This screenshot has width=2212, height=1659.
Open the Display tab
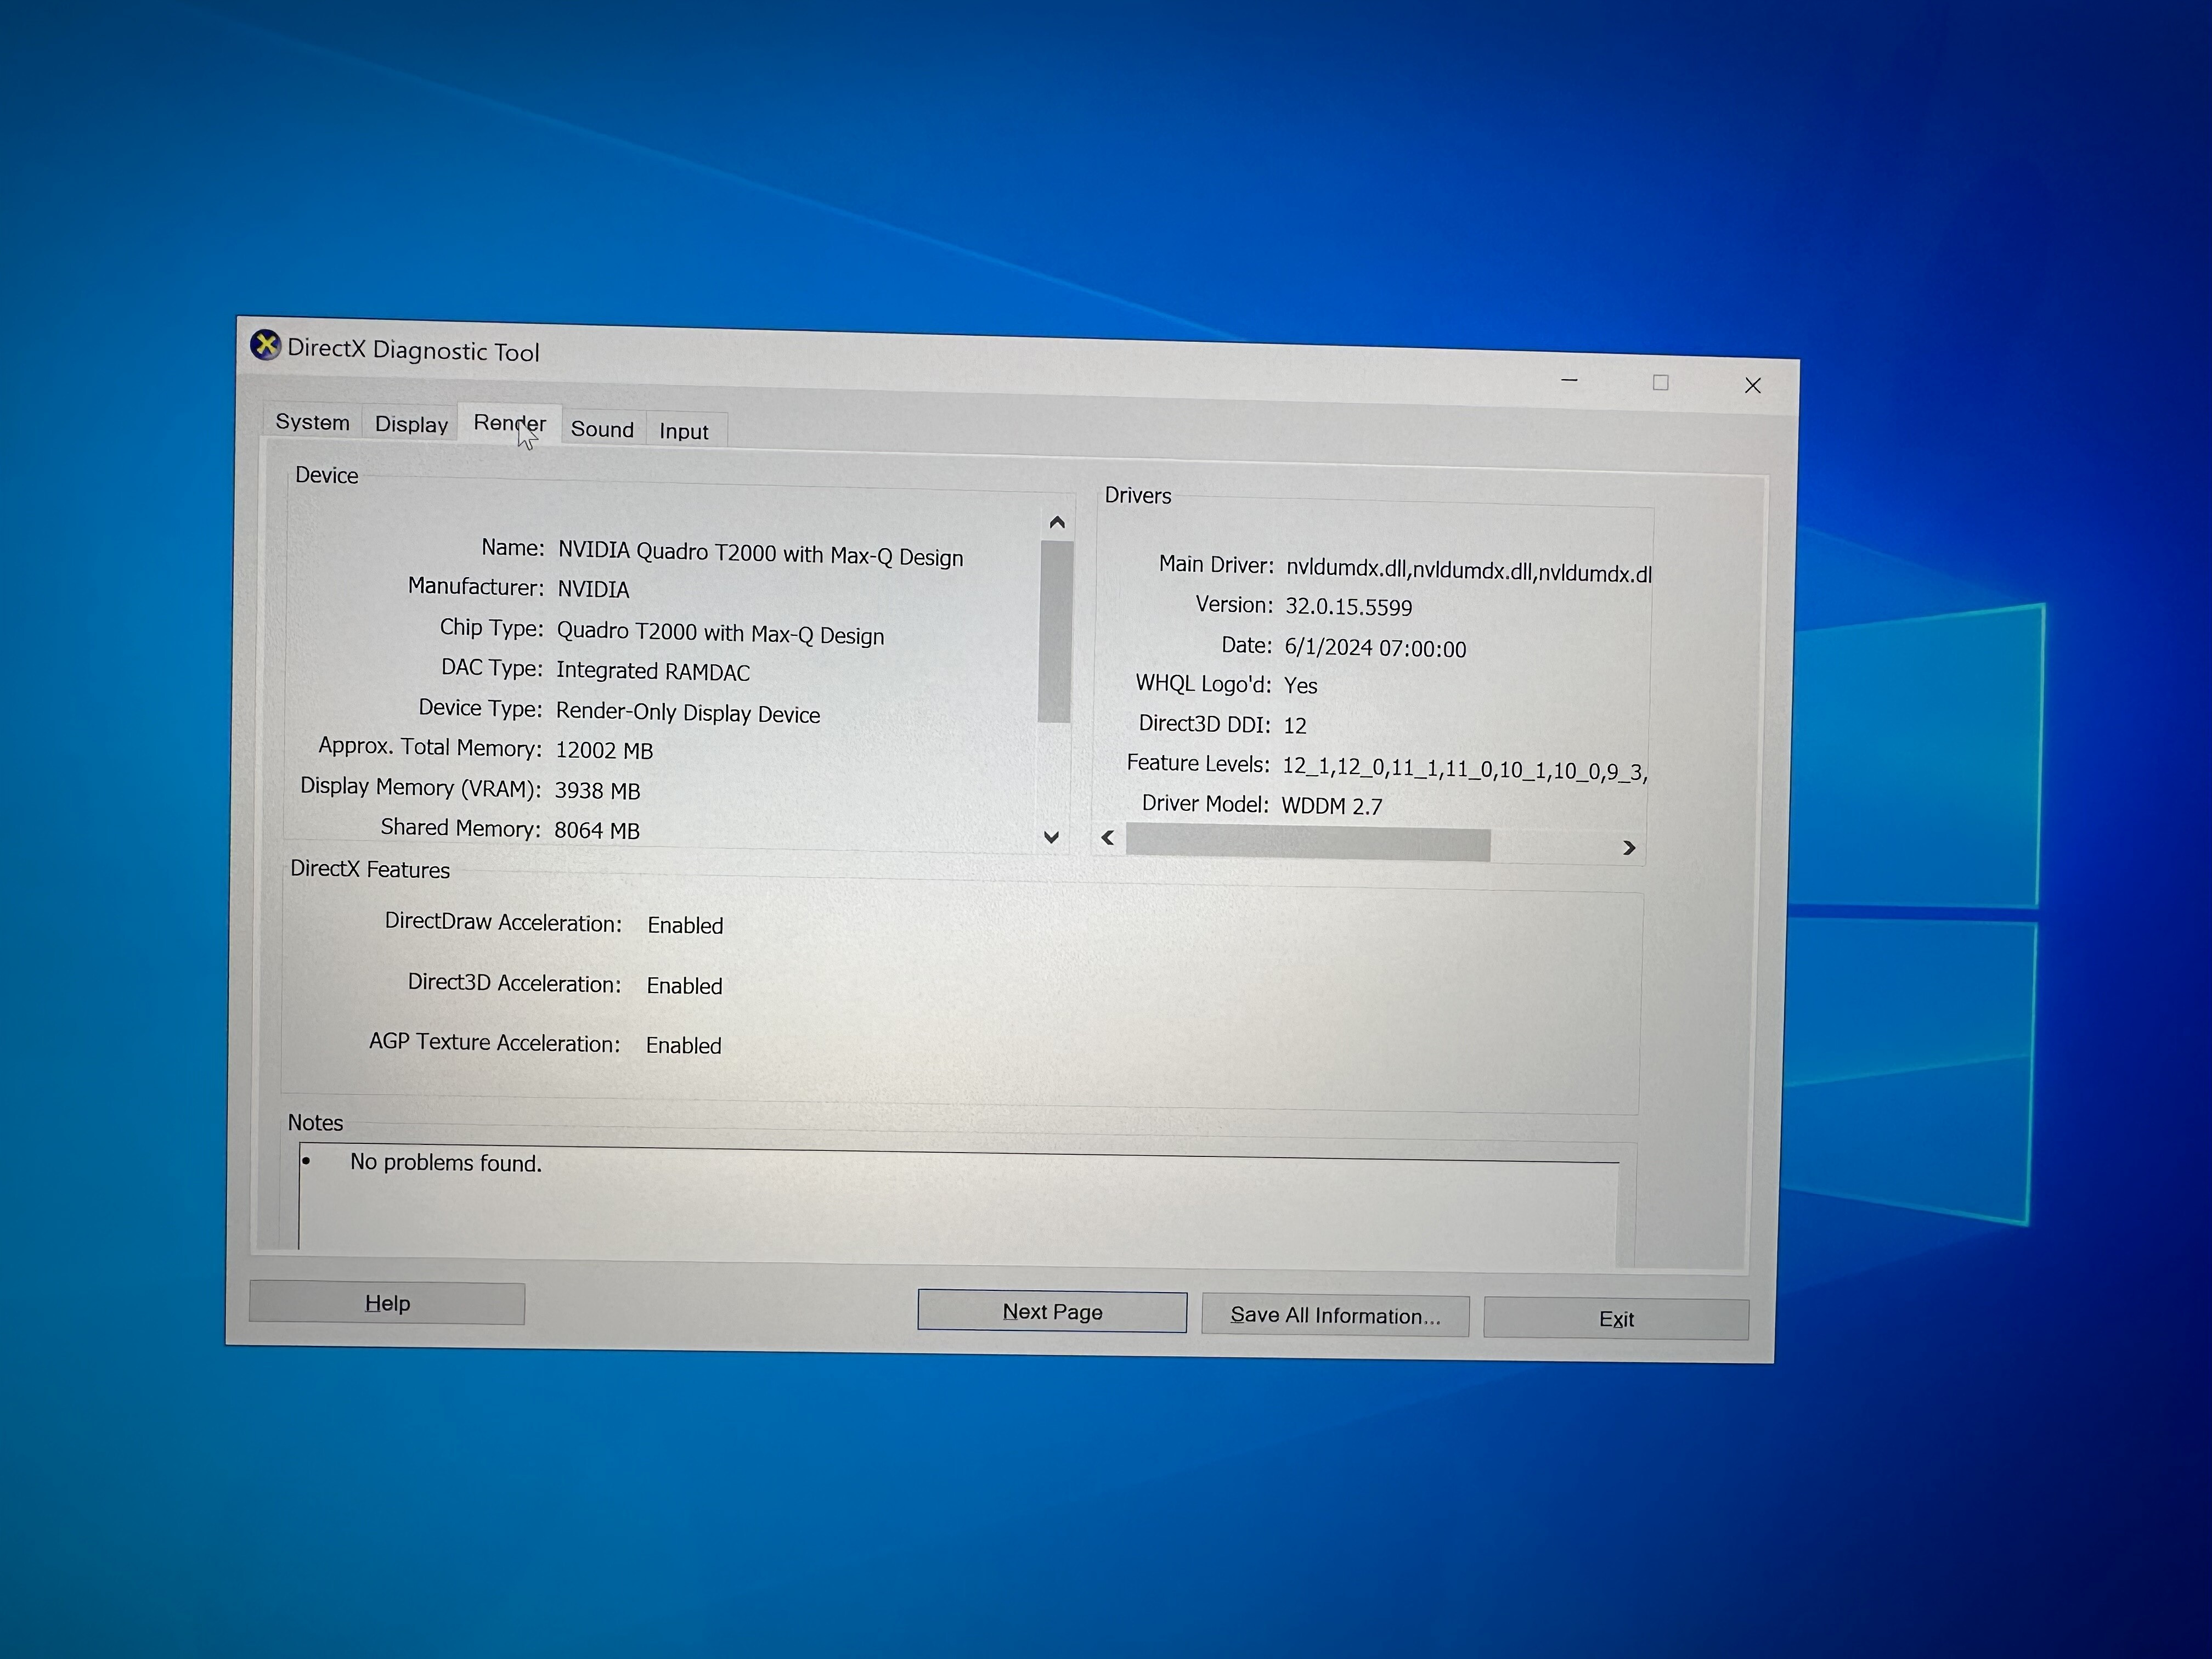point(411,424)
